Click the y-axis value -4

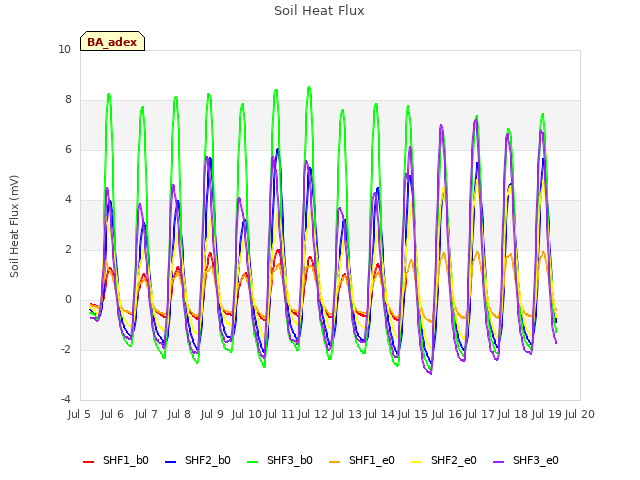coord(66,400)
